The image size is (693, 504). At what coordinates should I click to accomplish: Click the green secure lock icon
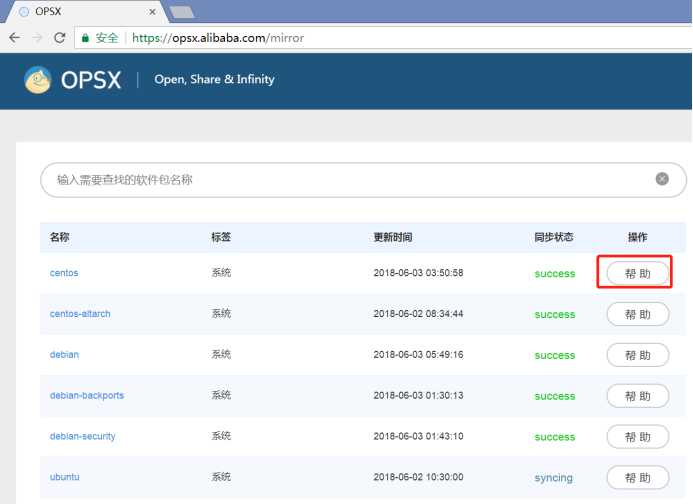tap(85, 38)
